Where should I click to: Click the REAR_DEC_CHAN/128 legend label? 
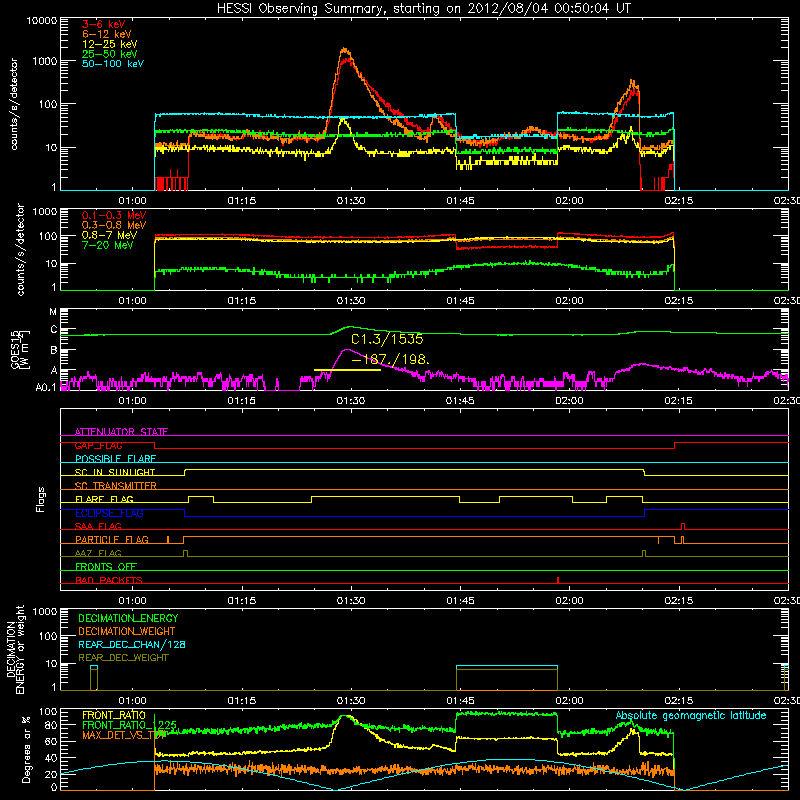(x=132, y=645)
